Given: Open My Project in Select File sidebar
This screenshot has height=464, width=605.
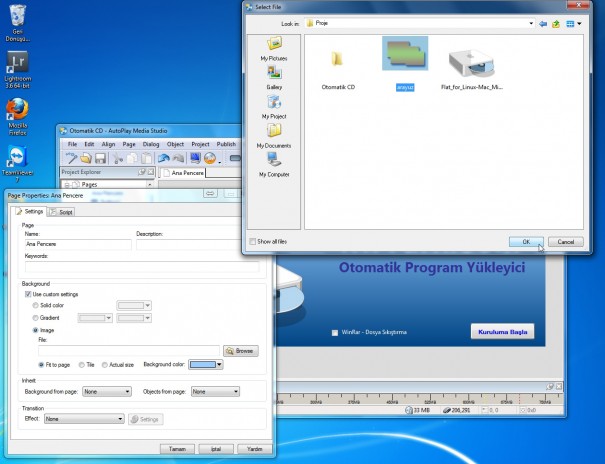Looking at the screenshot, I should tap(274, 107).
